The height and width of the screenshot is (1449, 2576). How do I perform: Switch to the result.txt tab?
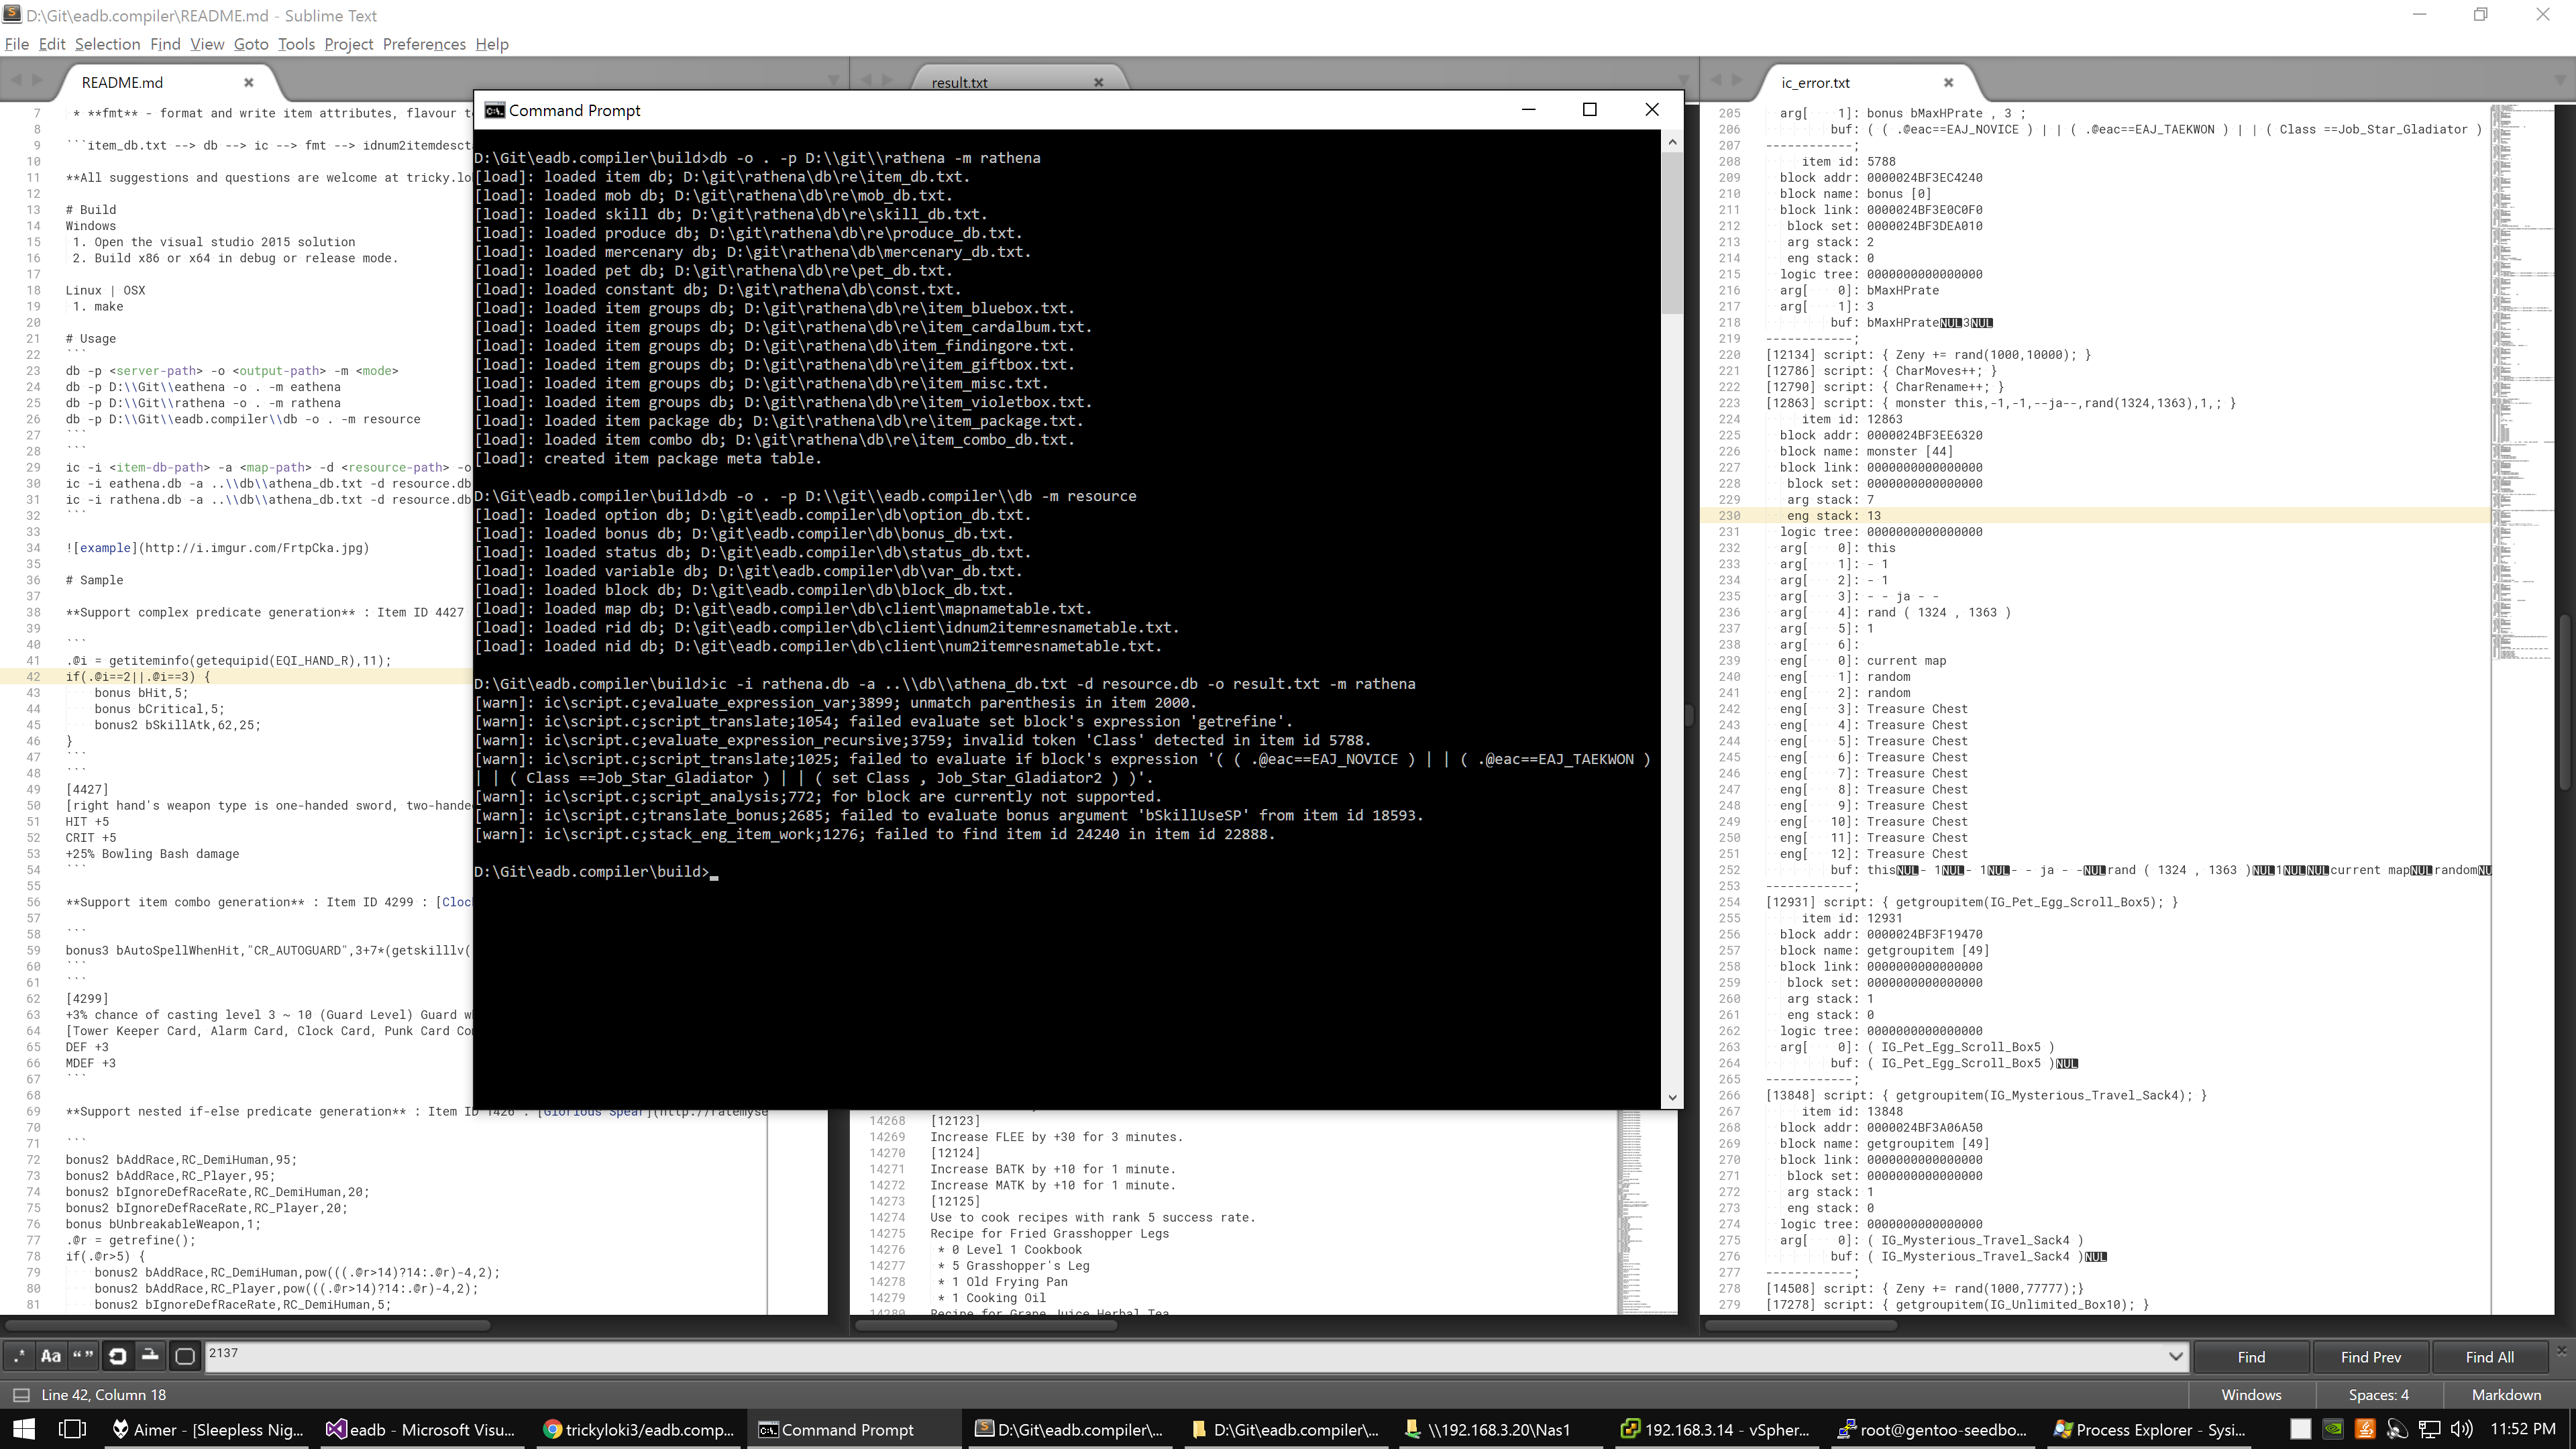pos(959,83)
